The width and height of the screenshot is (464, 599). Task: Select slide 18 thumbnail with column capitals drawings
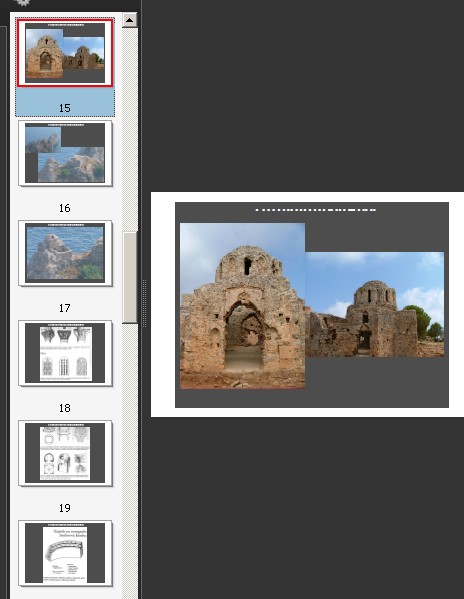[65, 353]
